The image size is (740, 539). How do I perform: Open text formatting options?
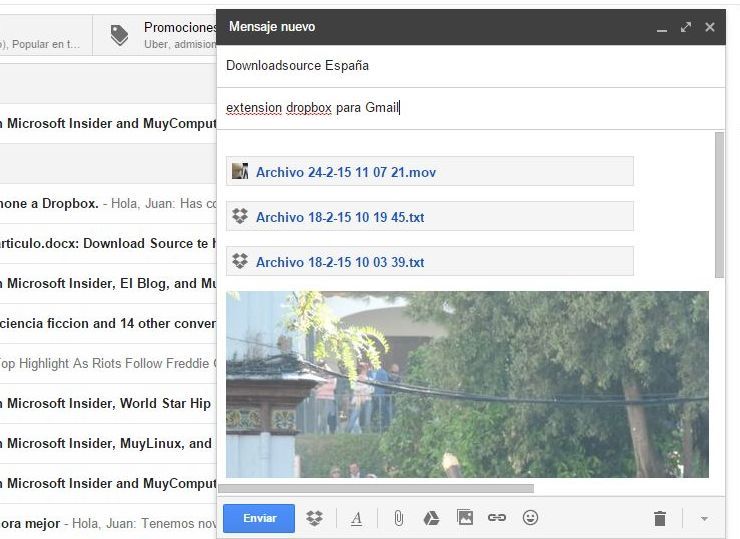coord(357,518)
